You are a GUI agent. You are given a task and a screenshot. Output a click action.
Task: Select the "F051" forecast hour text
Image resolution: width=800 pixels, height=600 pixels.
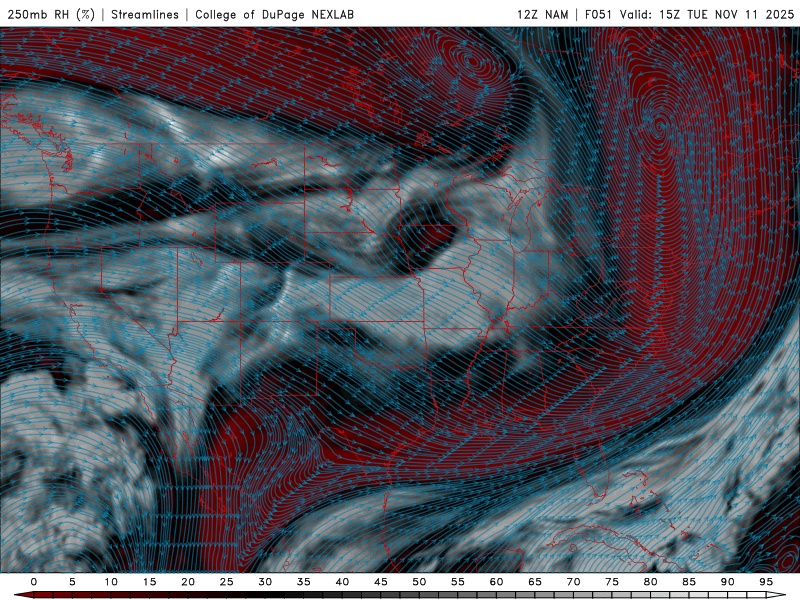[598, 14]
